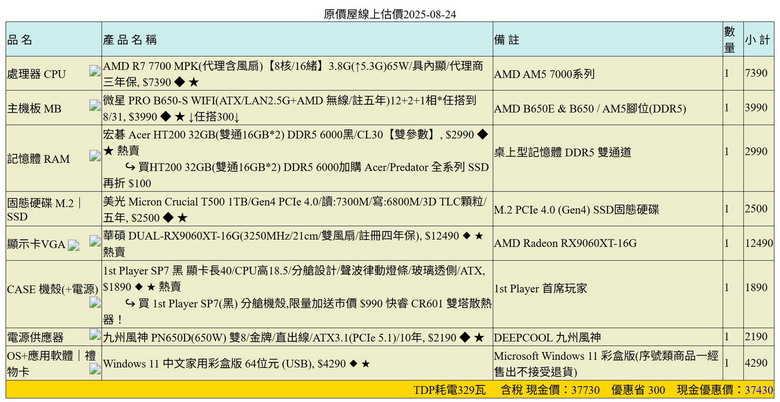Click the 小計 column header
Screen dimensions: 780x402
pyautogui.click(x=757, y=40)
